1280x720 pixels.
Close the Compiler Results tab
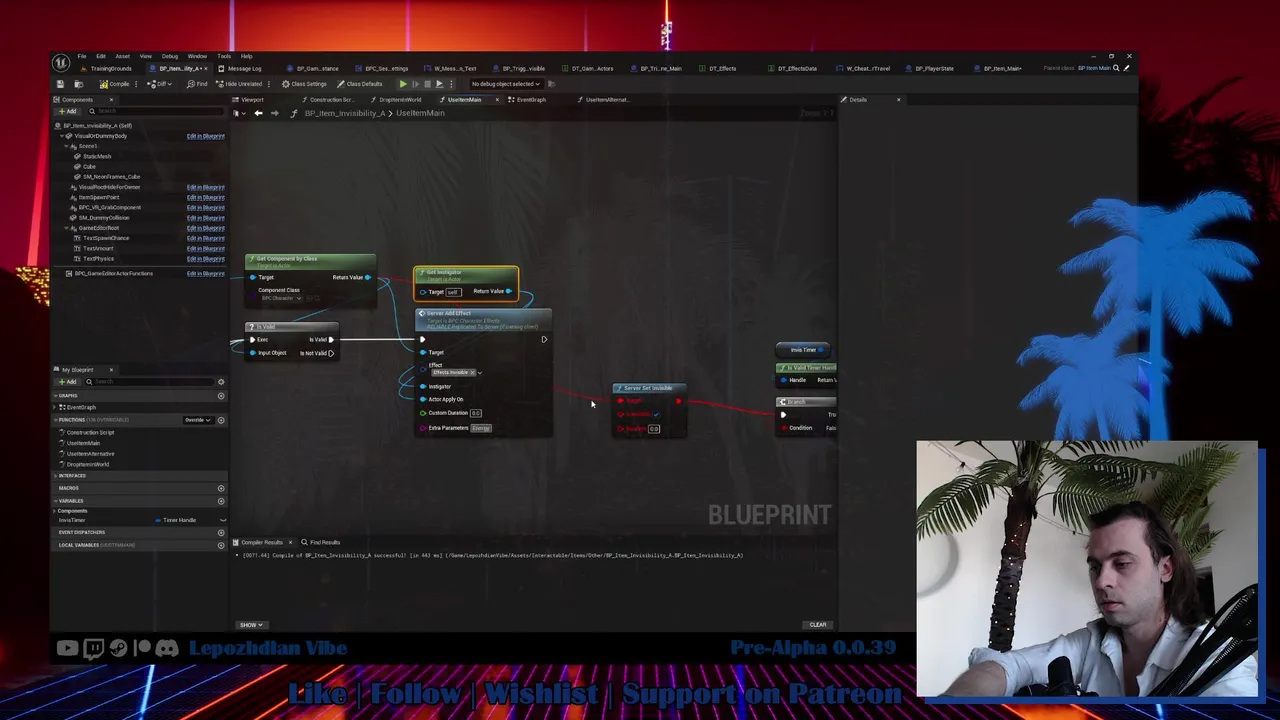(x=291, y=542)
